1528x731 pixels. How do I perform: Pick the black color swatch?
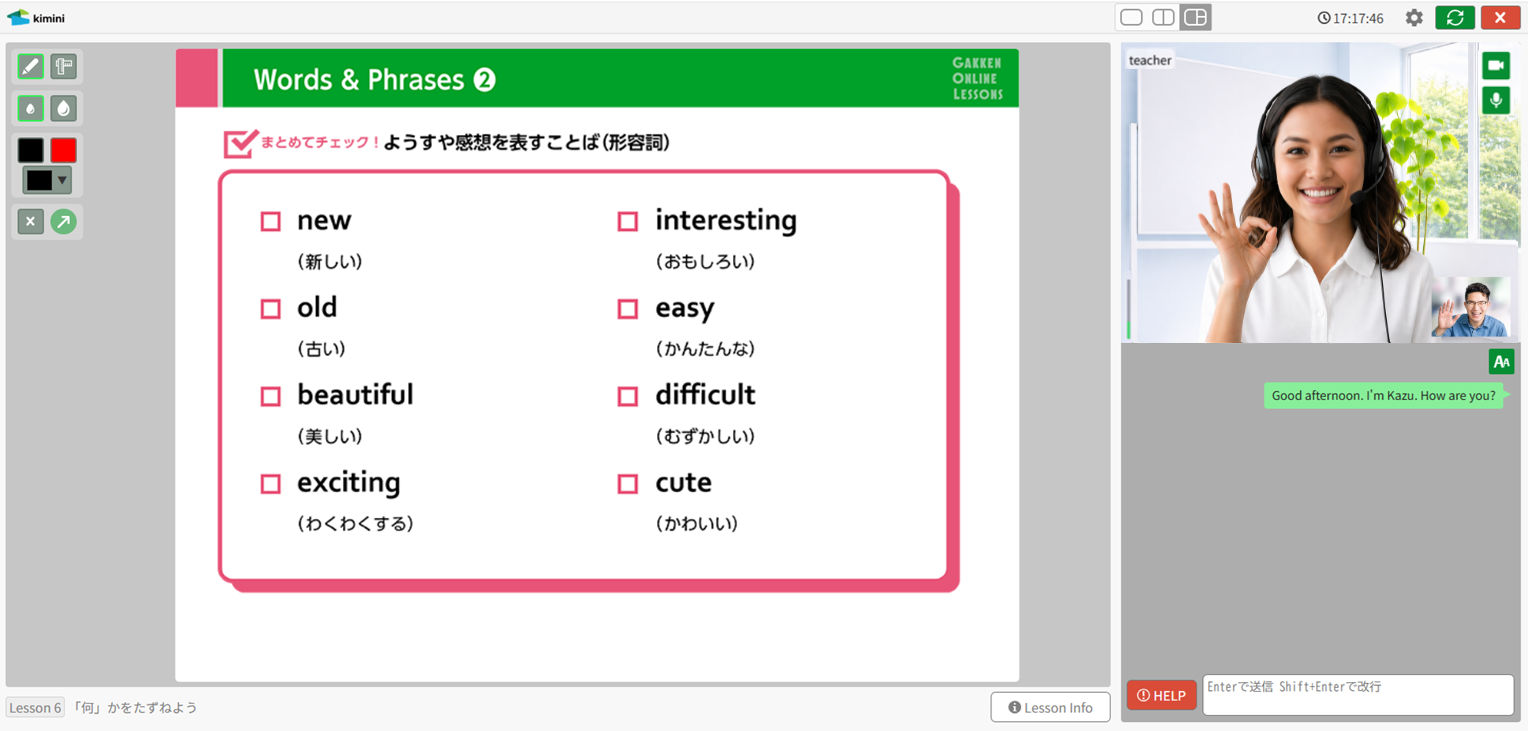pos(31,150)
